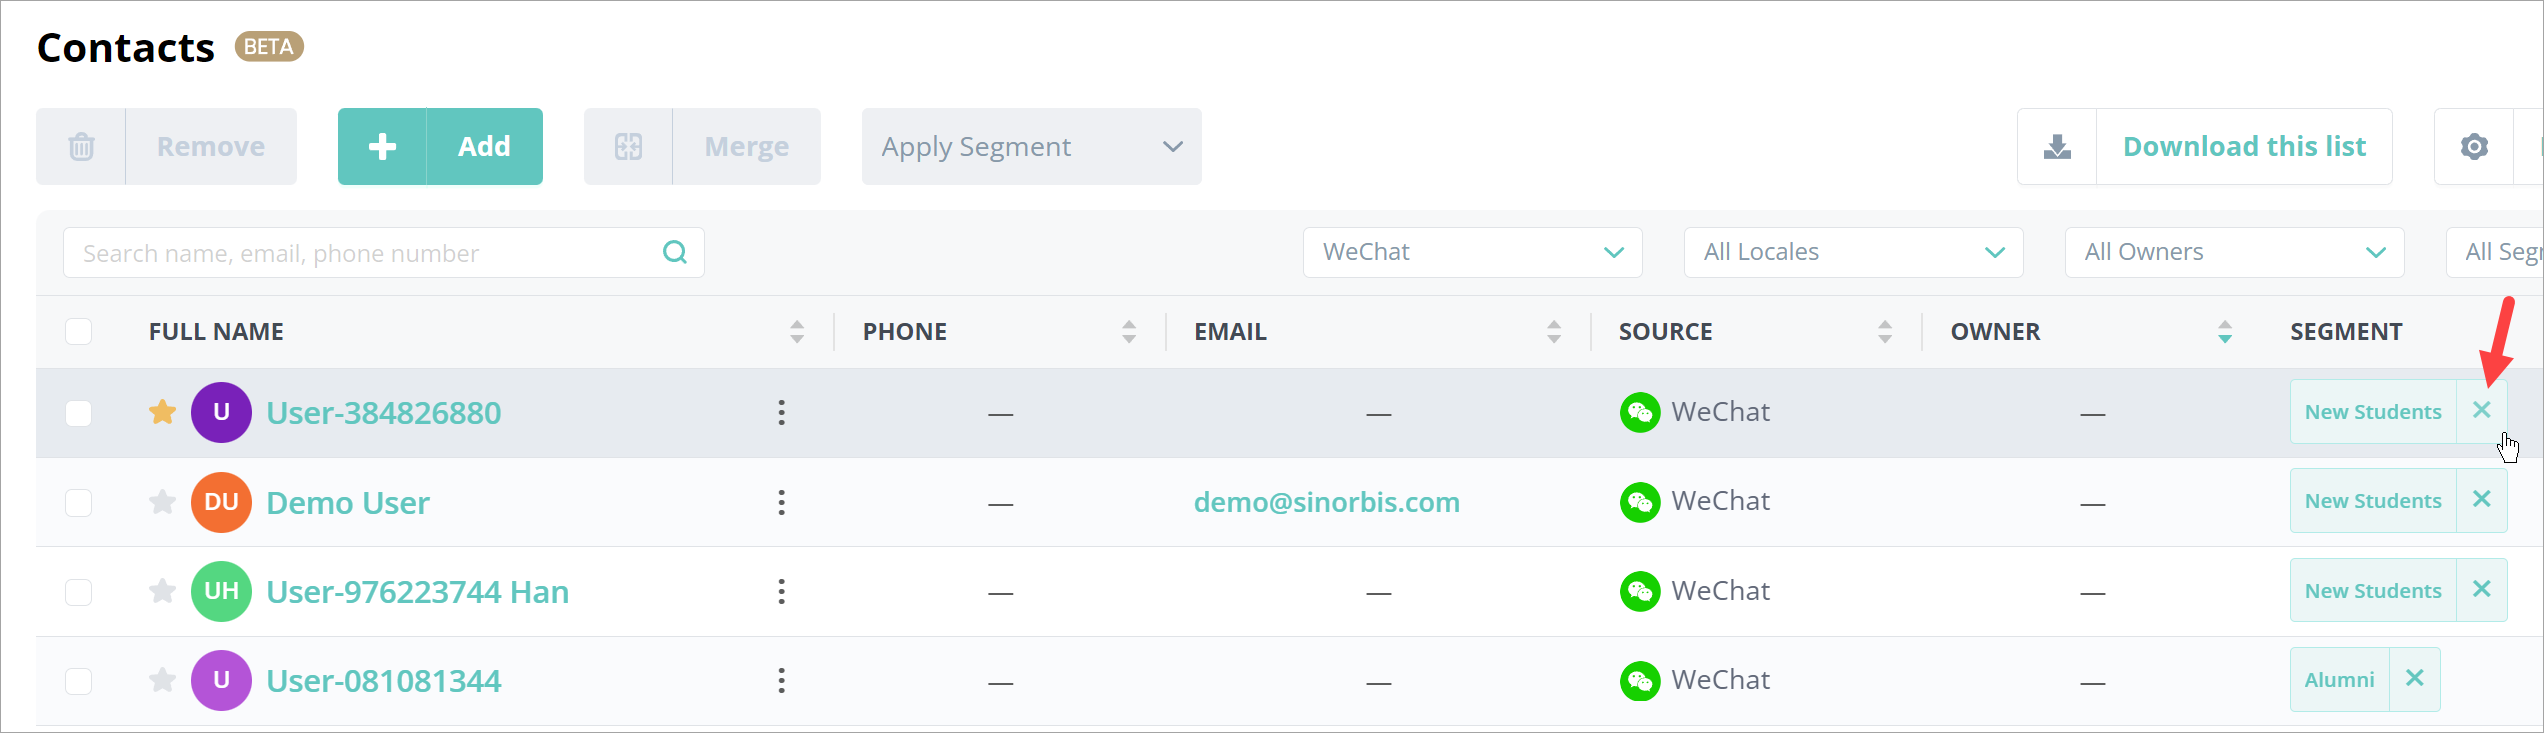Screen dimensions: 2544x733
Task: Click the Merge contacts icon
Action: tap(628, 147)
